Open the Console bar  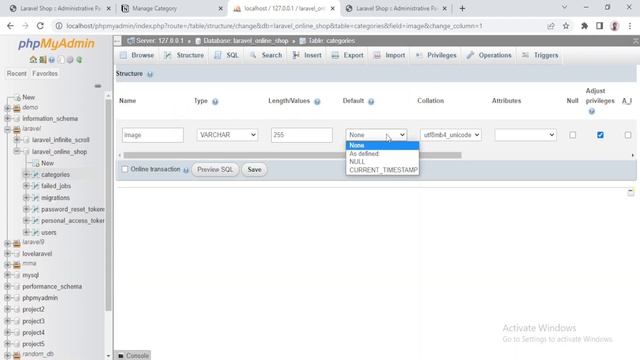click(x=133, y=356)
